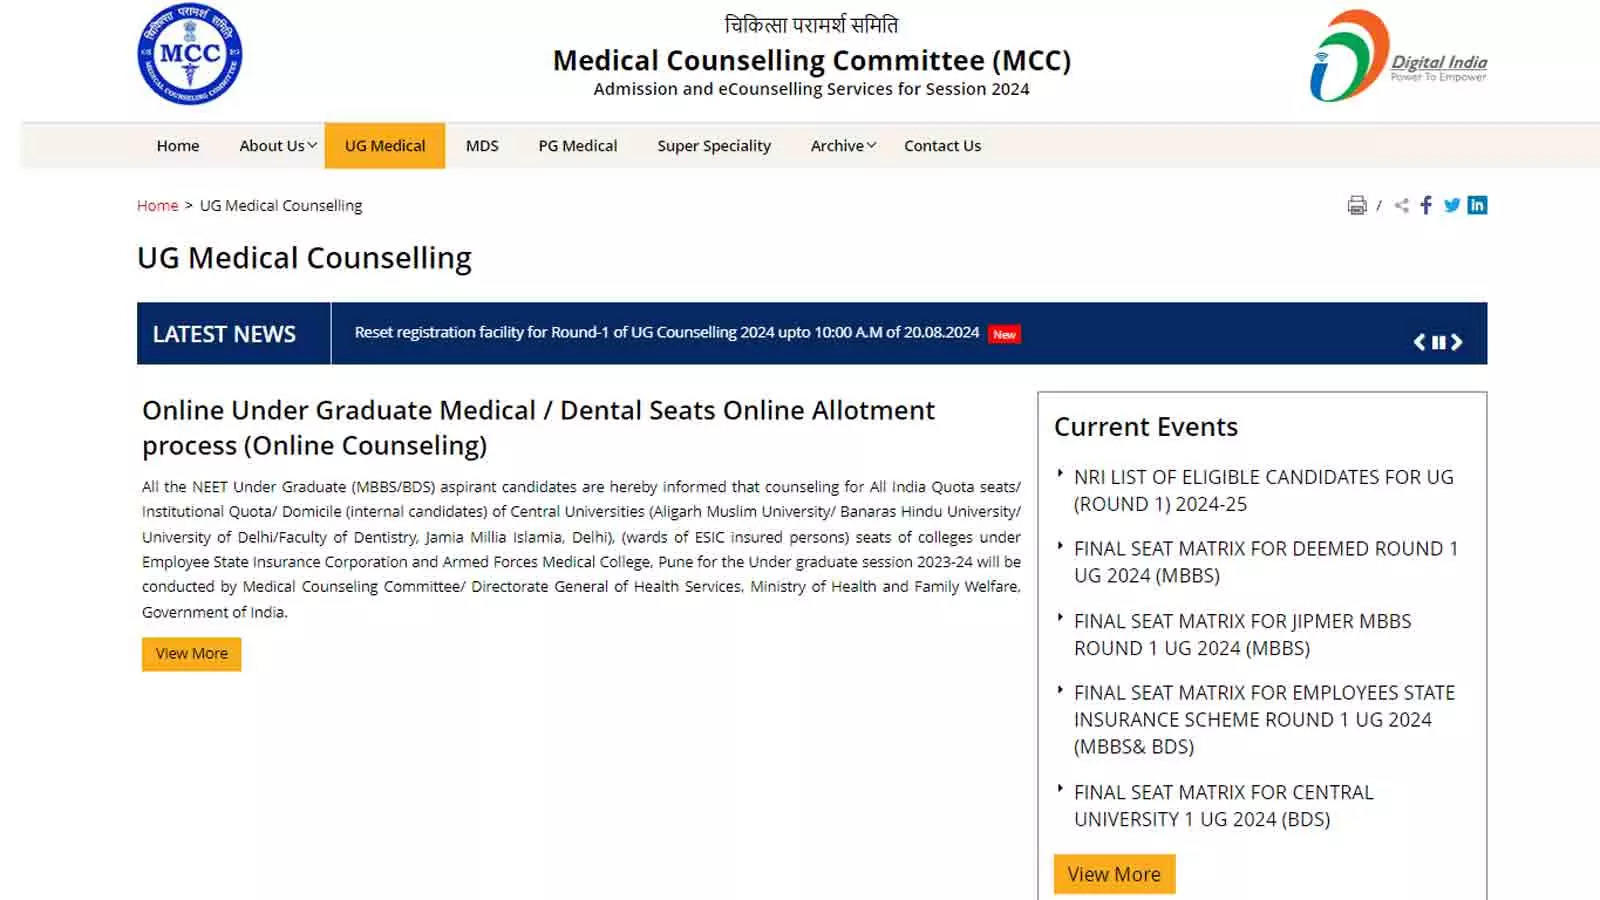
Task: Click Home breadcrumb link
Action: (157, 206)
